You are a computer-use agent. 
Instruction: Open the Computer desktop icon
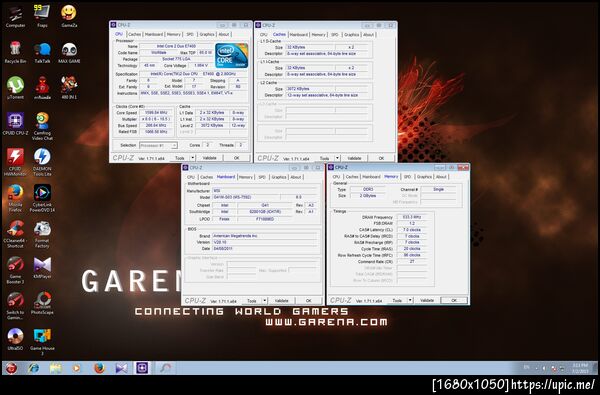coord(15,16)
